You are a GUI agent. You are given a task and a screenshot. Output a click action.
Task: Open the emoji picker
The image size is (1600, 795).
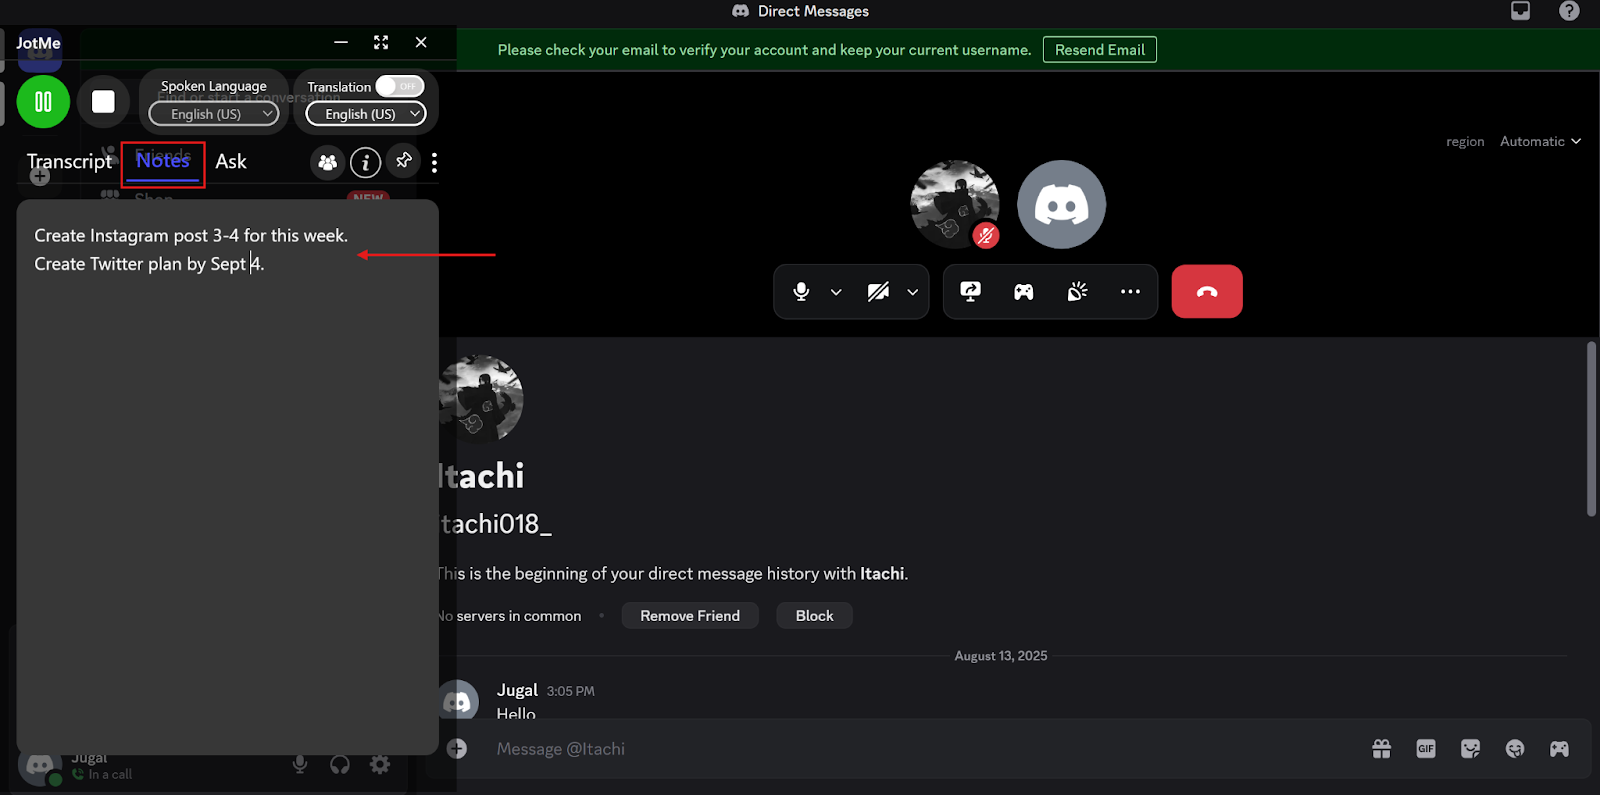[1515, 749]
